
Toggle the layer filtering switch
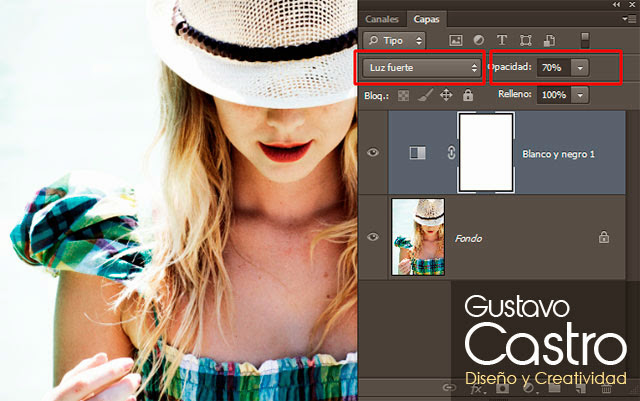tap(585, 40)
